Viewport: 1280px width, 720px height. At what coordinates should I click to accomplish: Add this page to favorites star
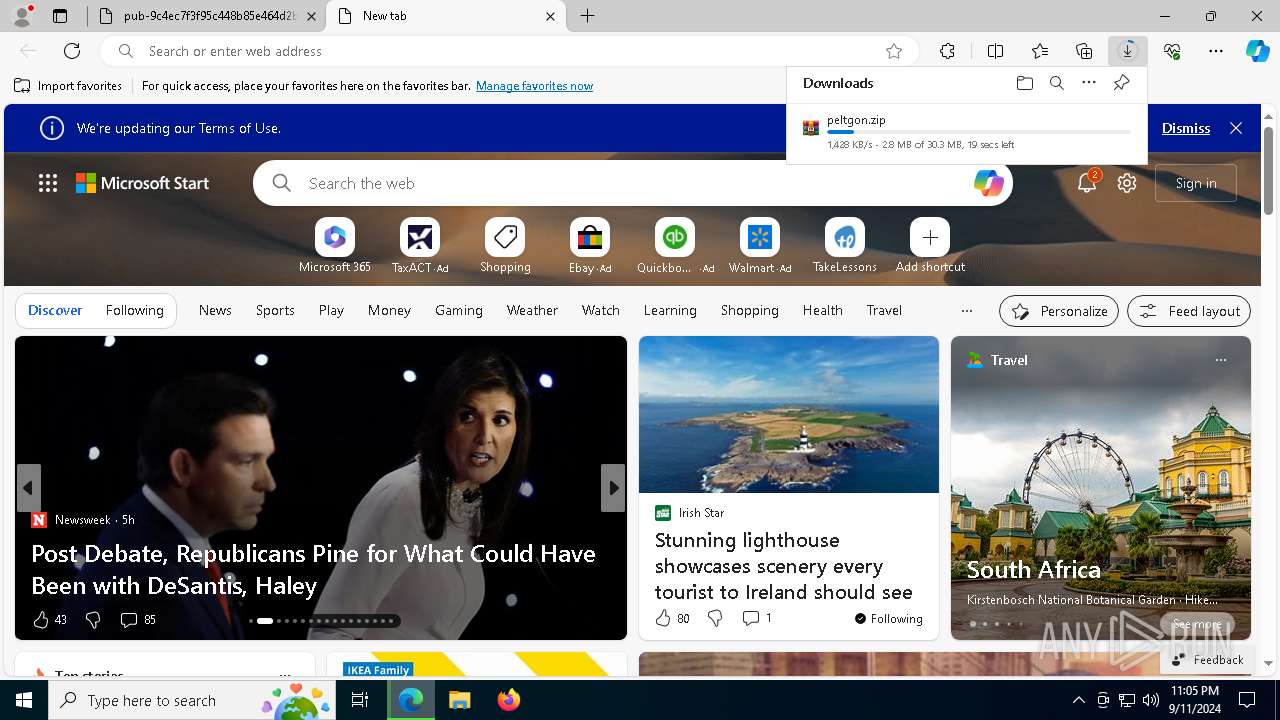click(894, 51)
